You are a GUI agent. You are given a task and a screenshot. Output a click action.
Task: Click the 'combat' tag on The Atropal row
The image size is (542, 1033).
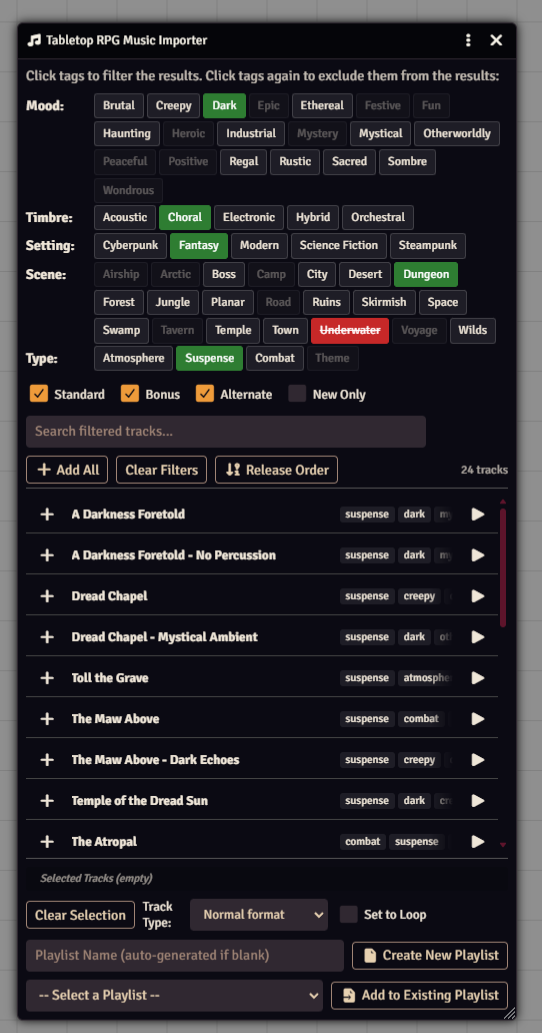(363, 841)
